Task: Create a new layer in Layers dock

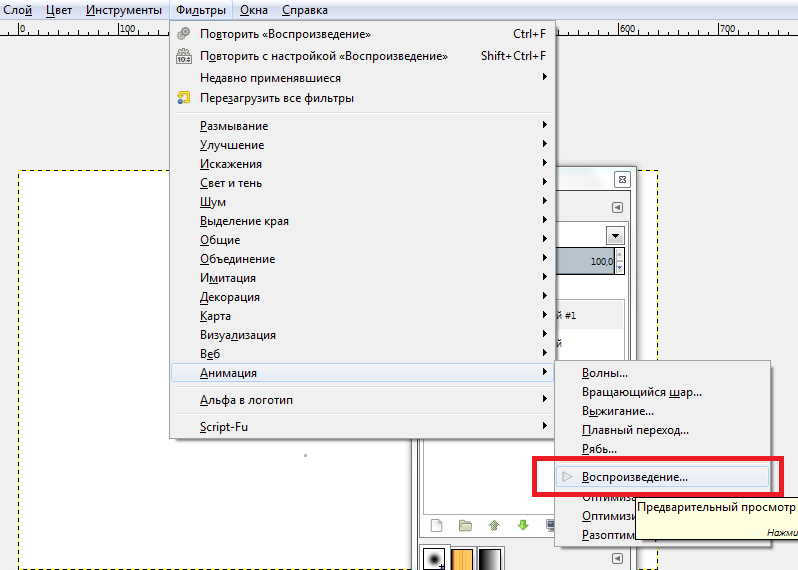Action: coord(436,526)
